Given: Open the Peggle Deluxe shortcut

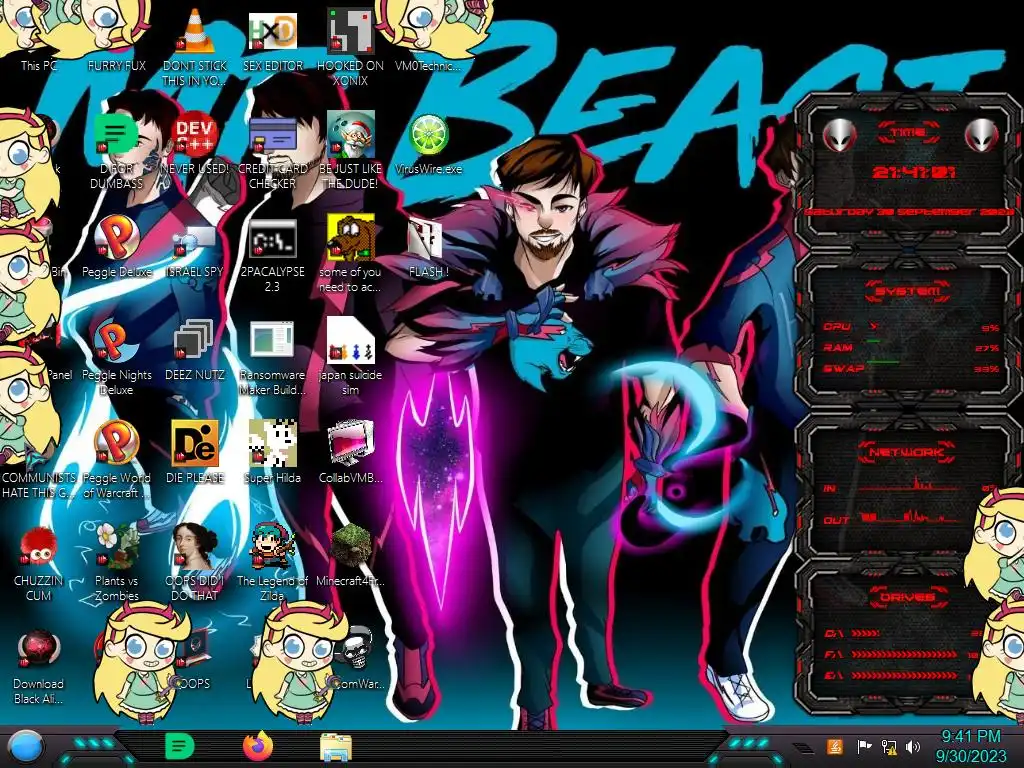Looking at the screenshot, I should pyautogui.click(x=116, y=238).
